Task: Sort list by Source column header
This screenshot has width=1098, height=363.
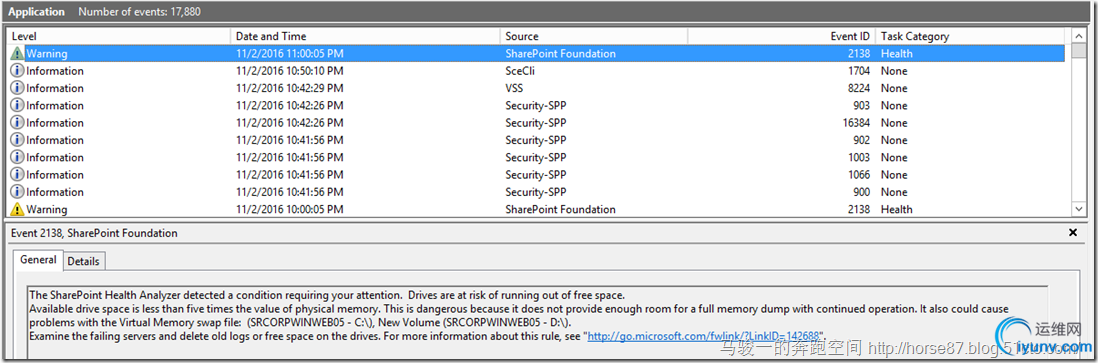Action: [594, 36]
